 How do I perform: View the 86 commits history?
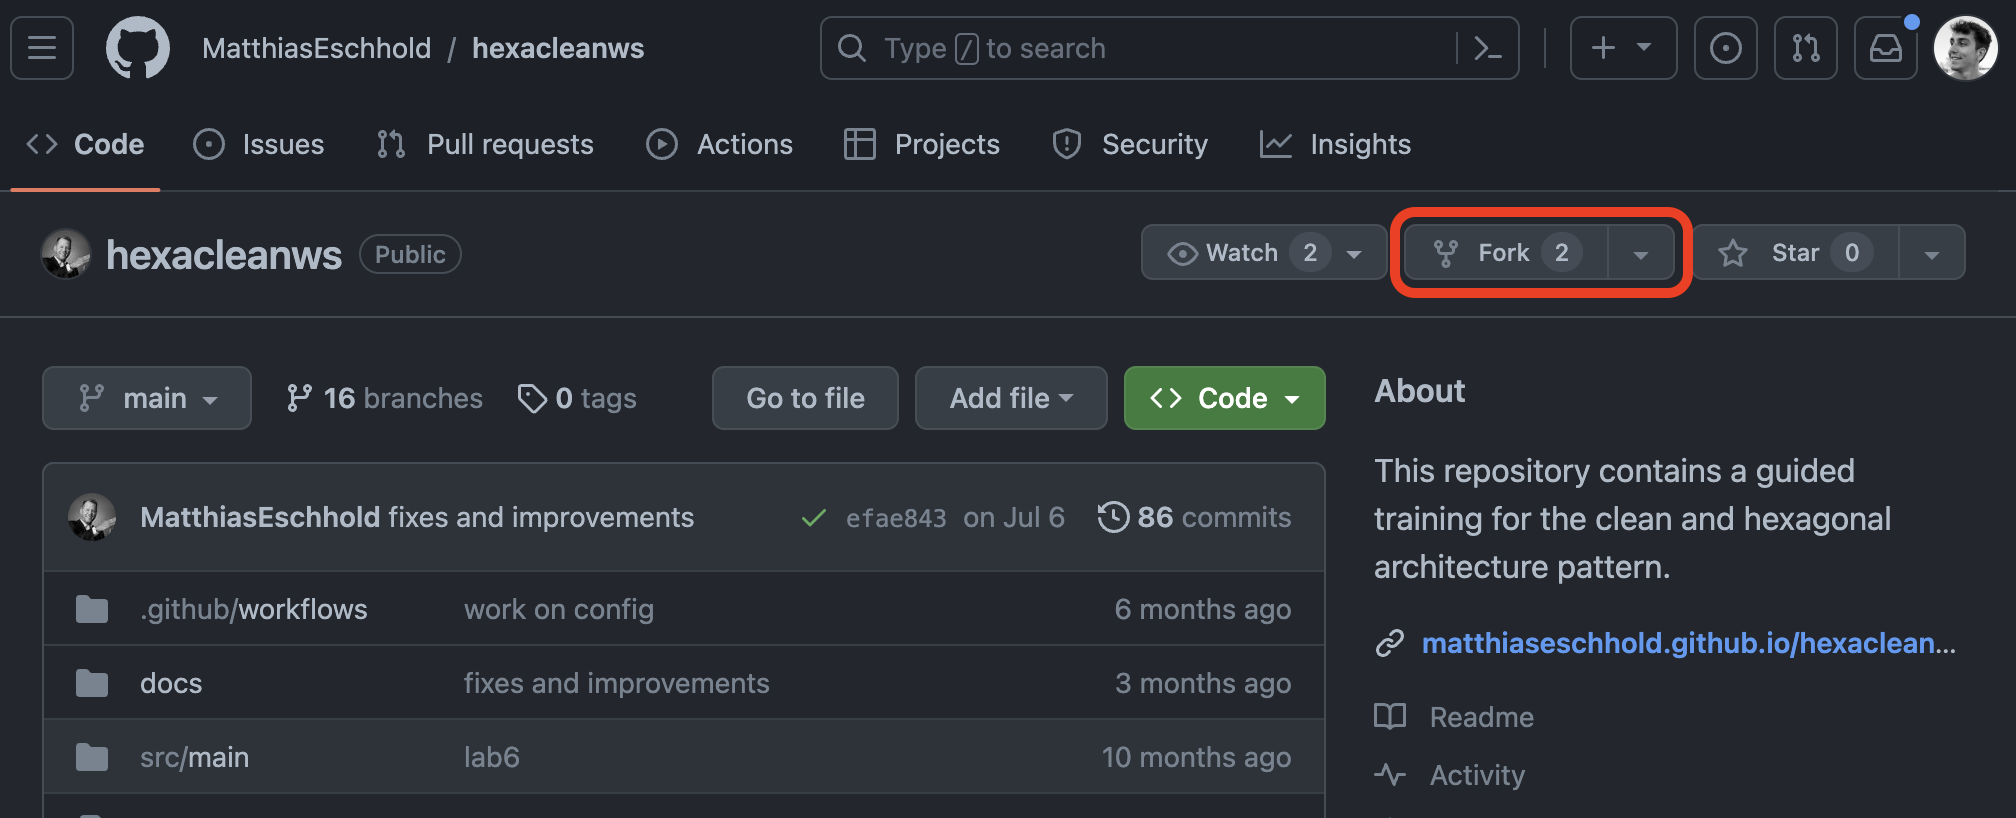click(x=1194, y=517)
